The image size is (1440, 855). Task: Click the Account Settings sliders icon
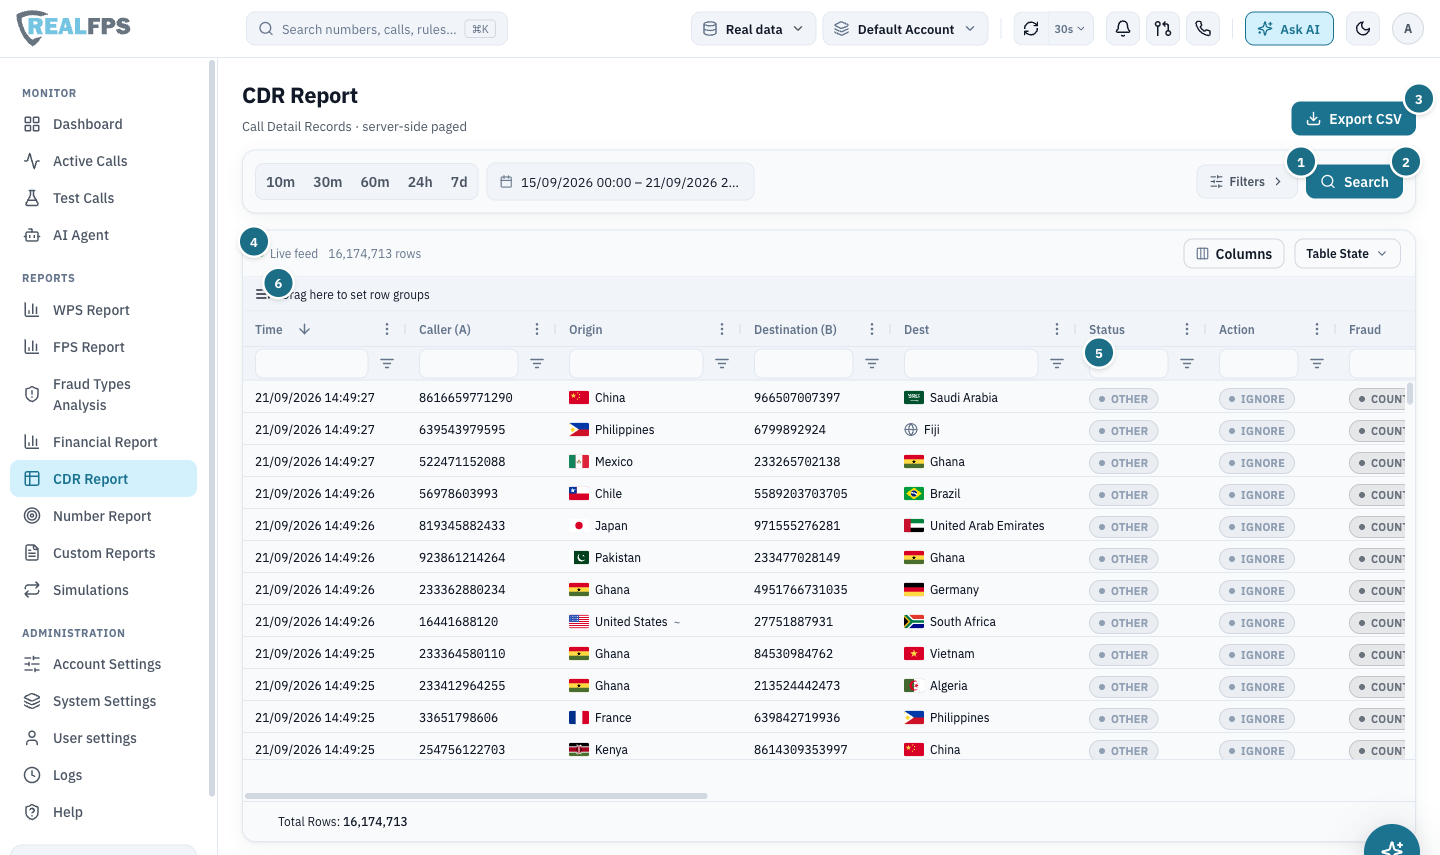click(32, 664)
